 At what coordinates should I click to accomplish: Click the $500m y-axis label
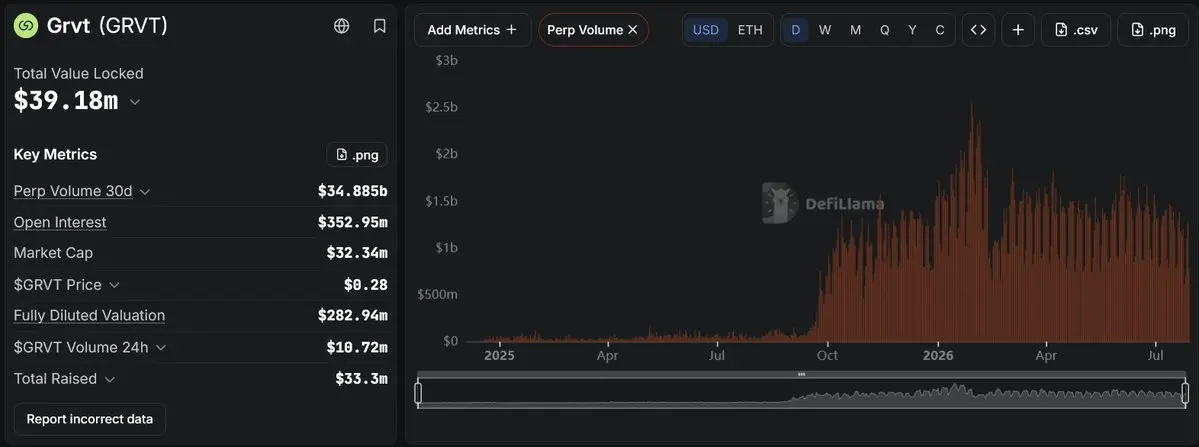[x=437, y=294]
